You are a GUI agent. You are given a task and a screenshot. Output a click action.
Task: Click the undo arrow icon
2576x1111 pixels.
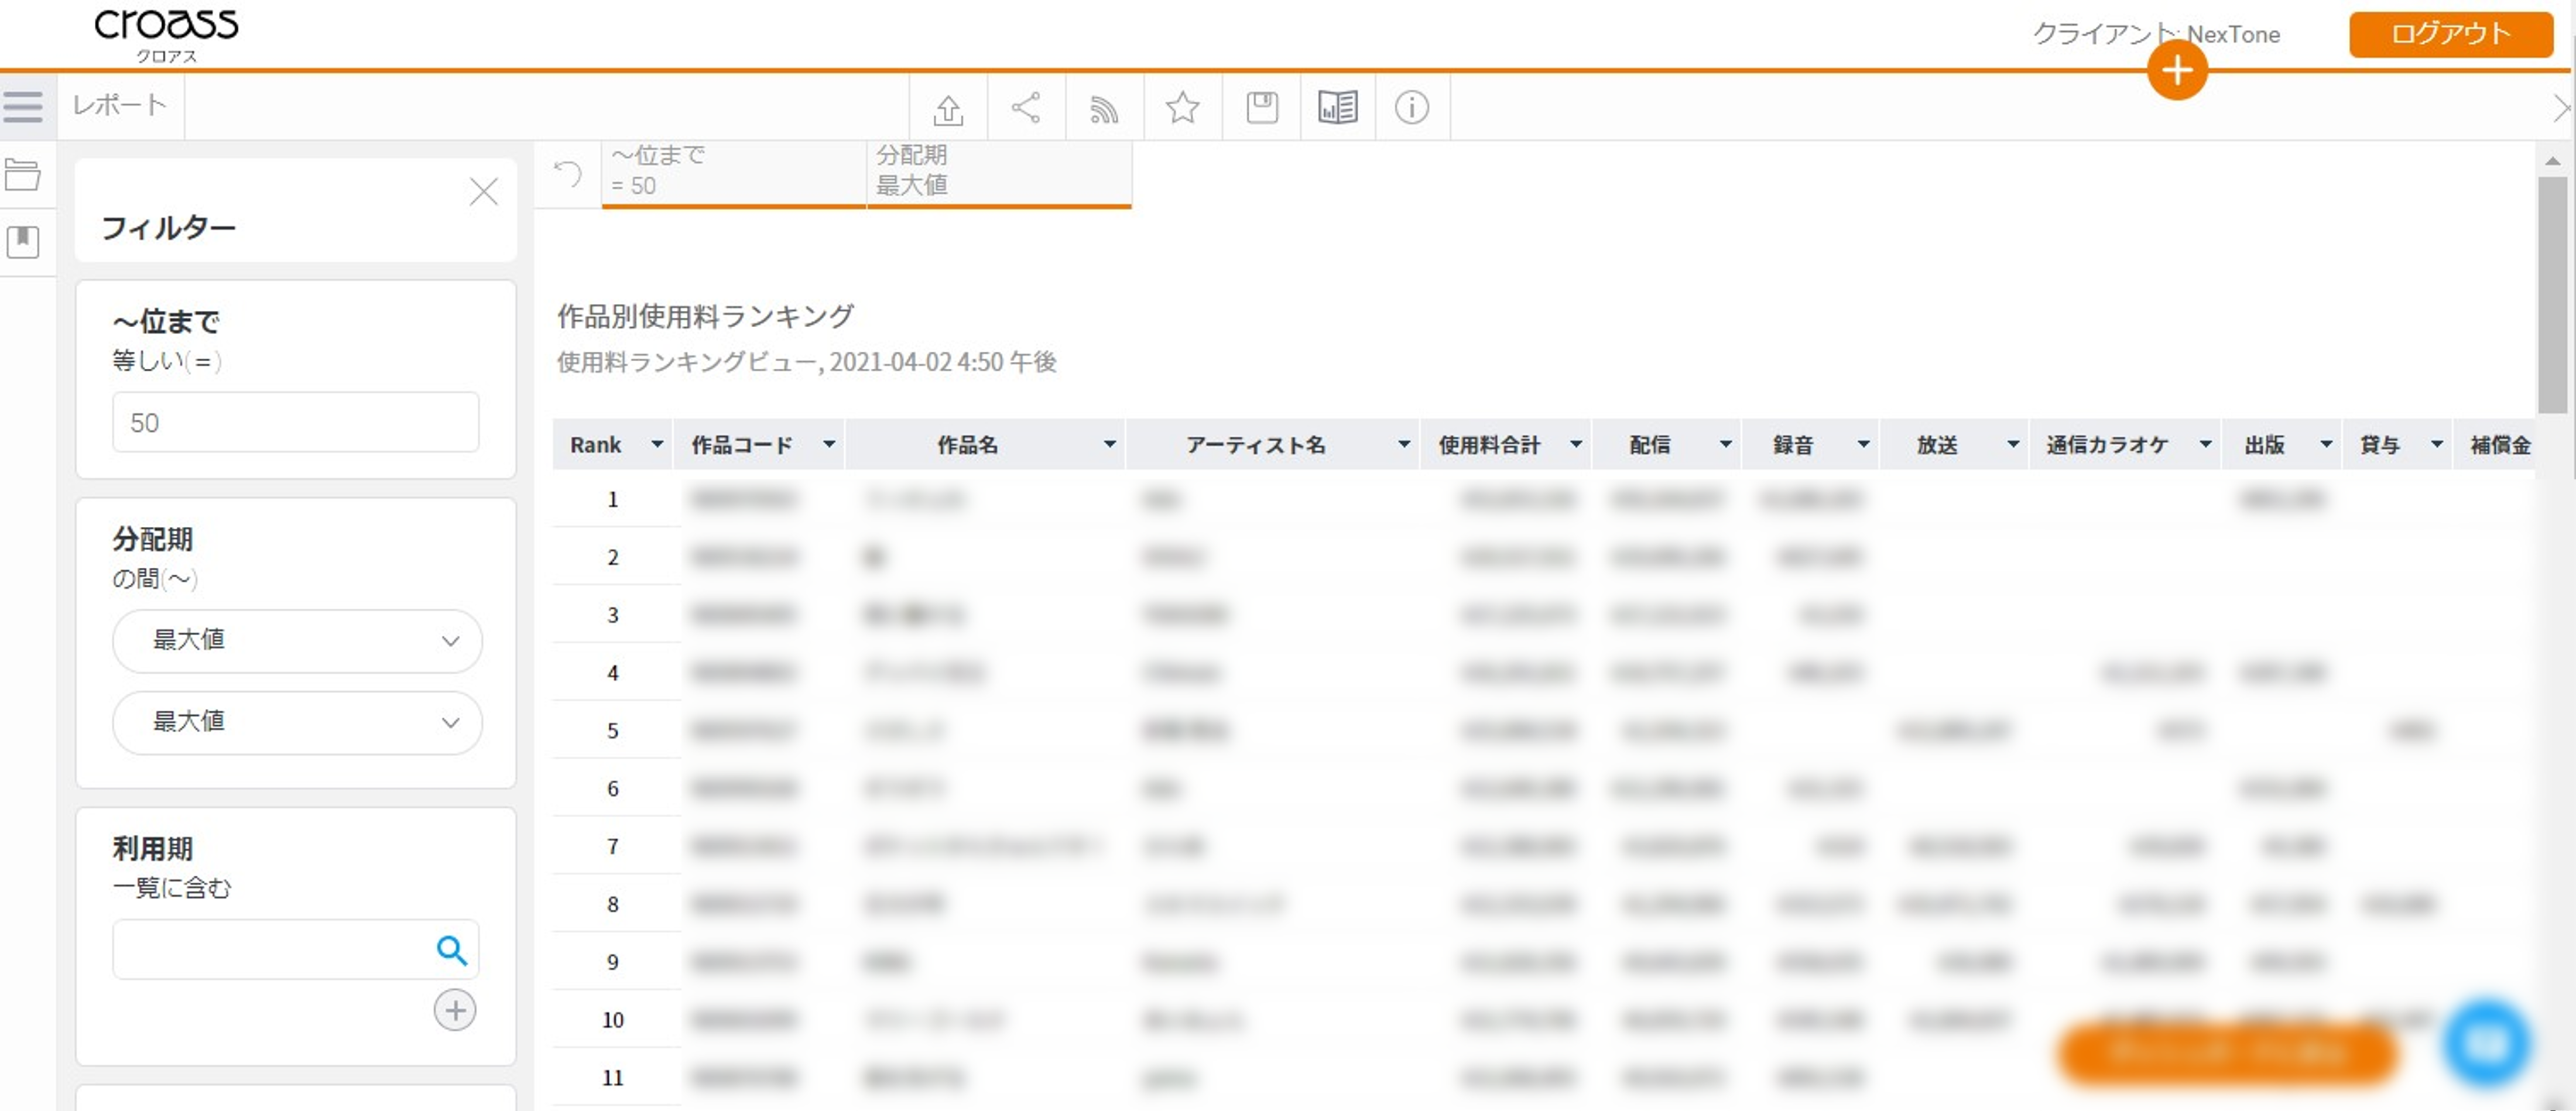tap(567, 174)
